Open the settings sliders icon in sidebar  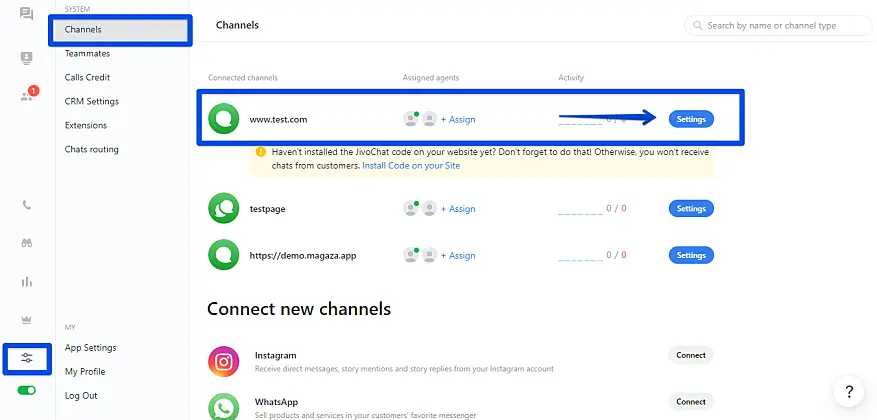click(x=27, y=358)
